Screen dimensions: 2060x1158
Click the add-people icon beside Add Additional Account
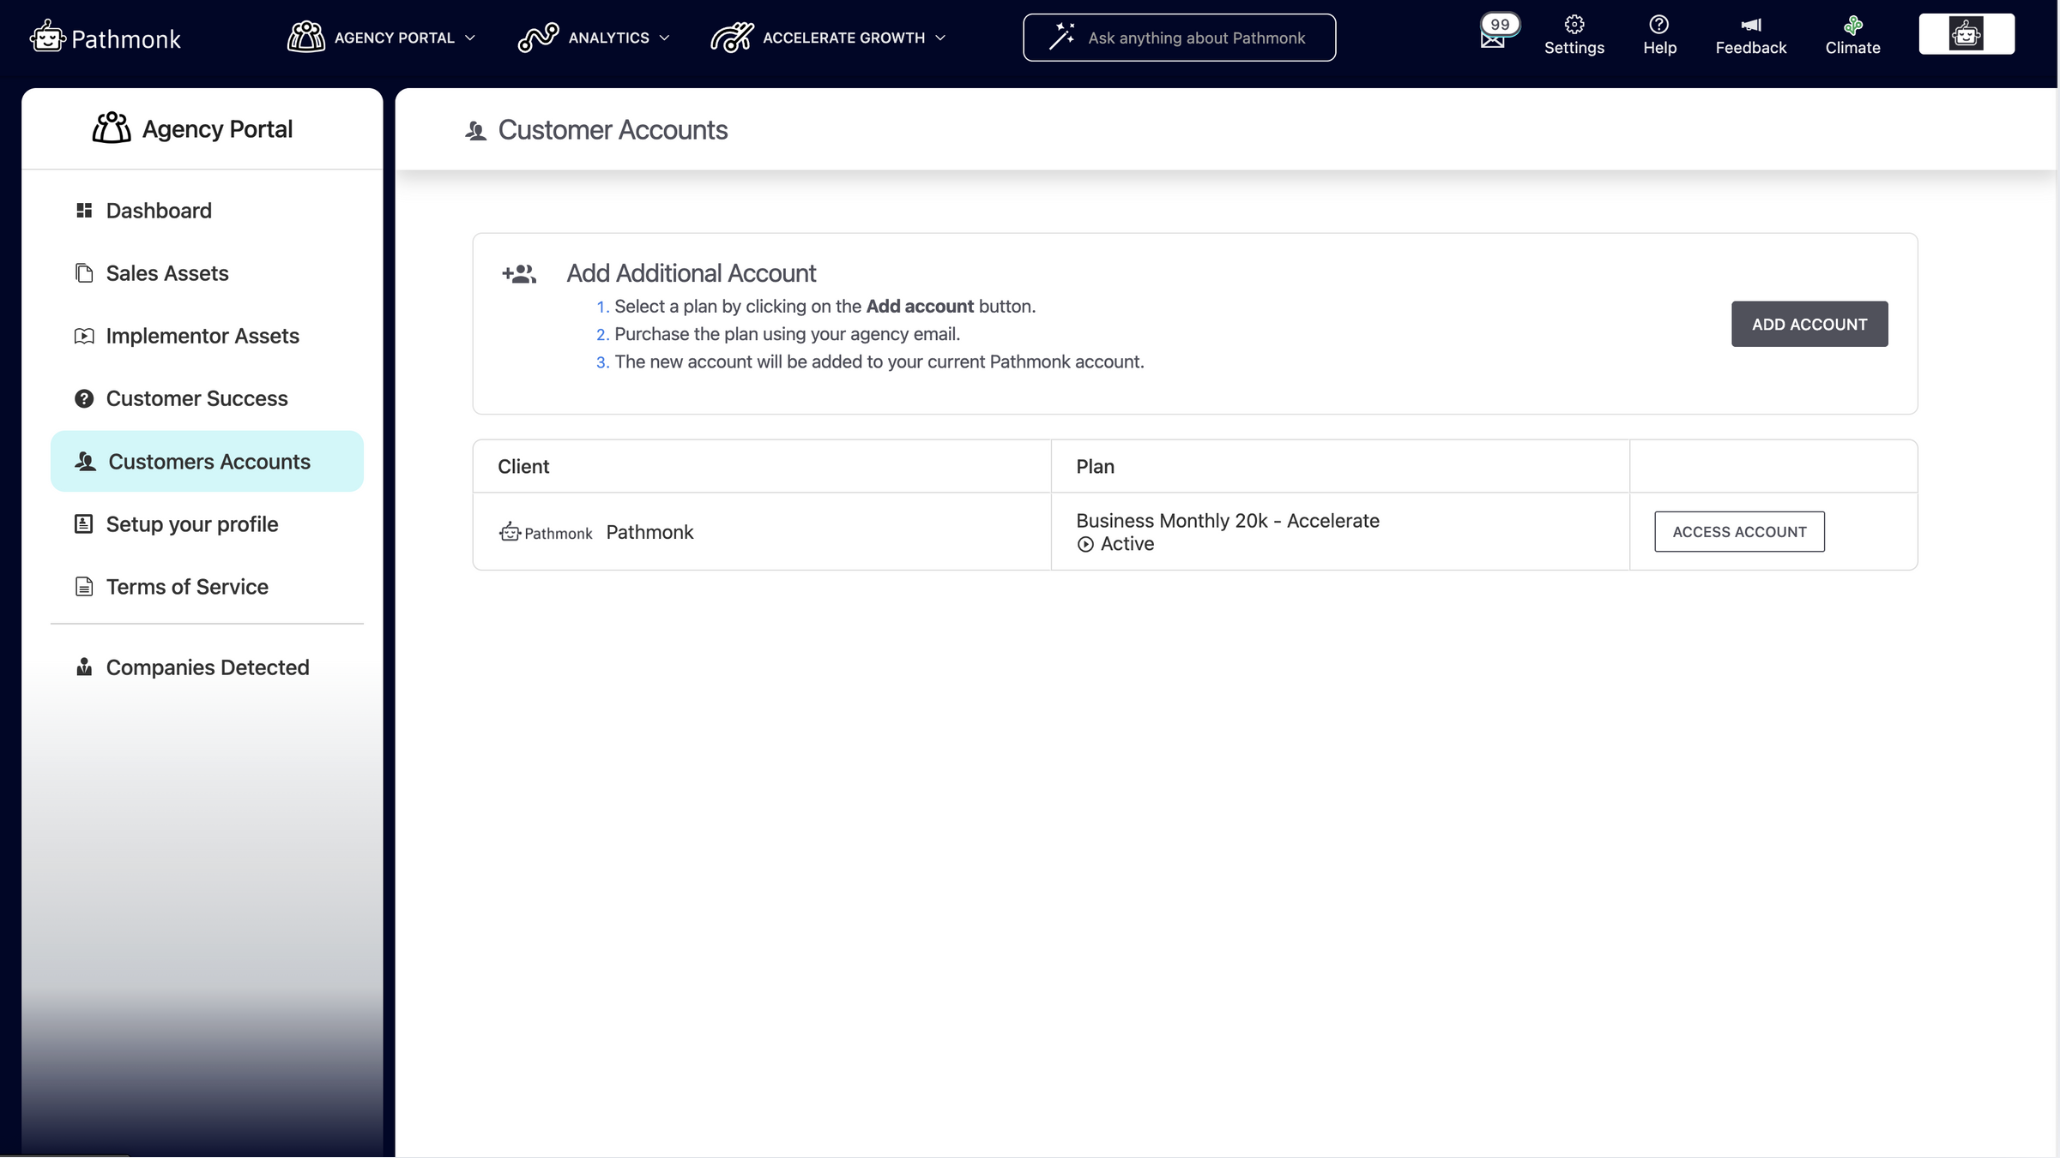pos(519,274)
